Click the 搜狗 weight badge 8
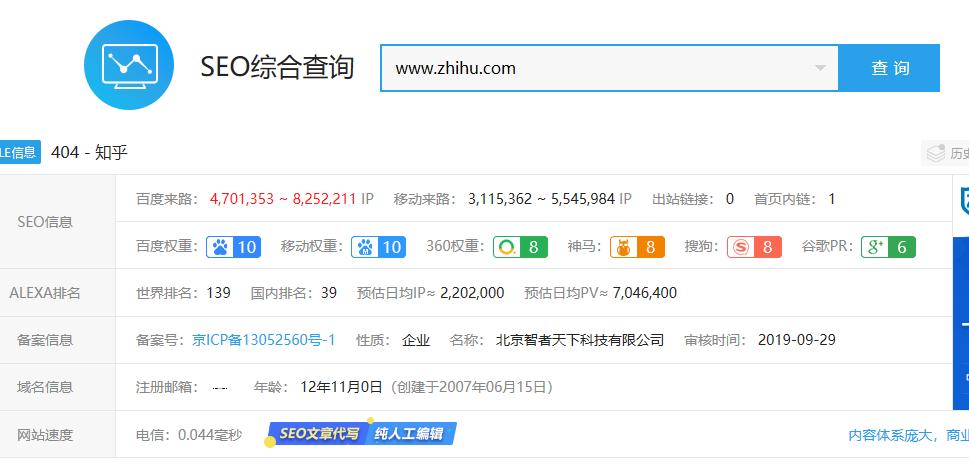This screenshot has width=969, height=466. click(x=754, y=247)
